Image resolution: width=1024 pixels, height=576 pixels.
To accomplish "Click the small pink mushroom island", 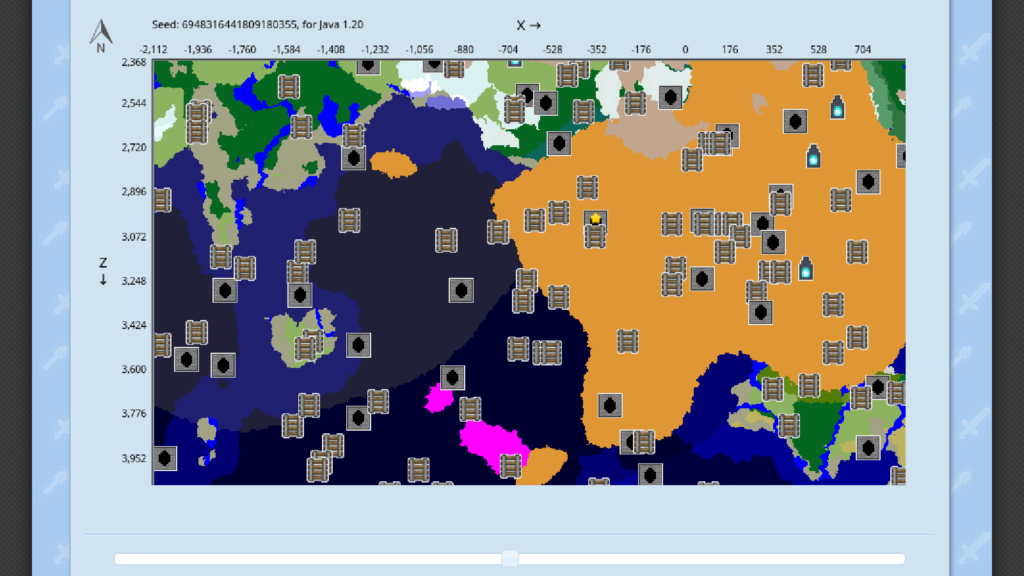I will coord(436,399).
